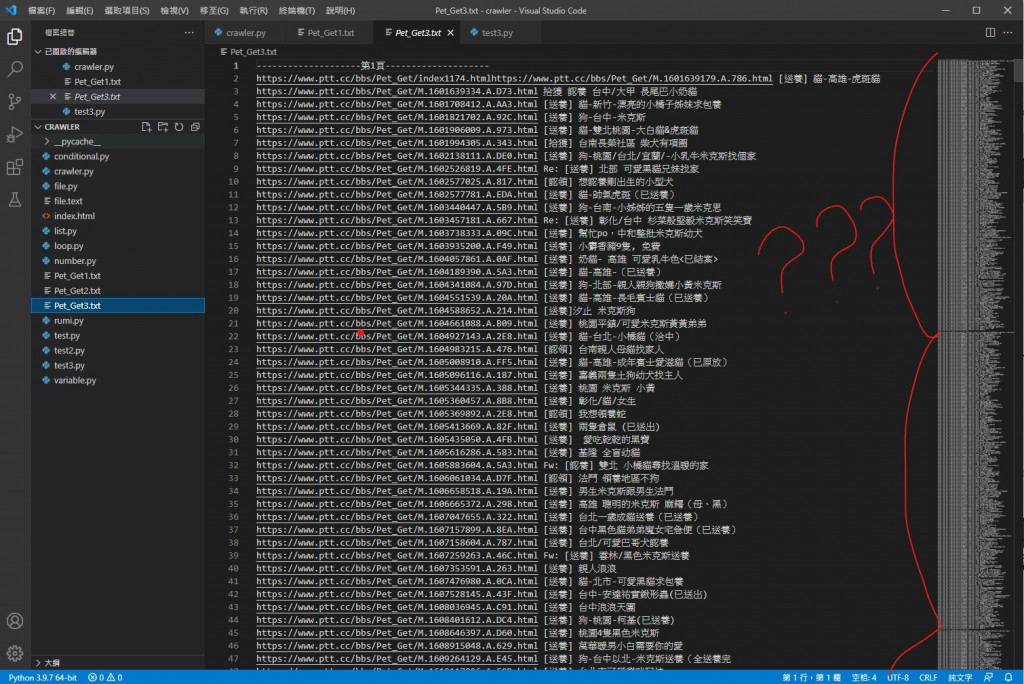Open link M.1601708412.A.AA3.html on line 4
Viewport: 1024px width, 684px height.
click(x=397, y=105)
